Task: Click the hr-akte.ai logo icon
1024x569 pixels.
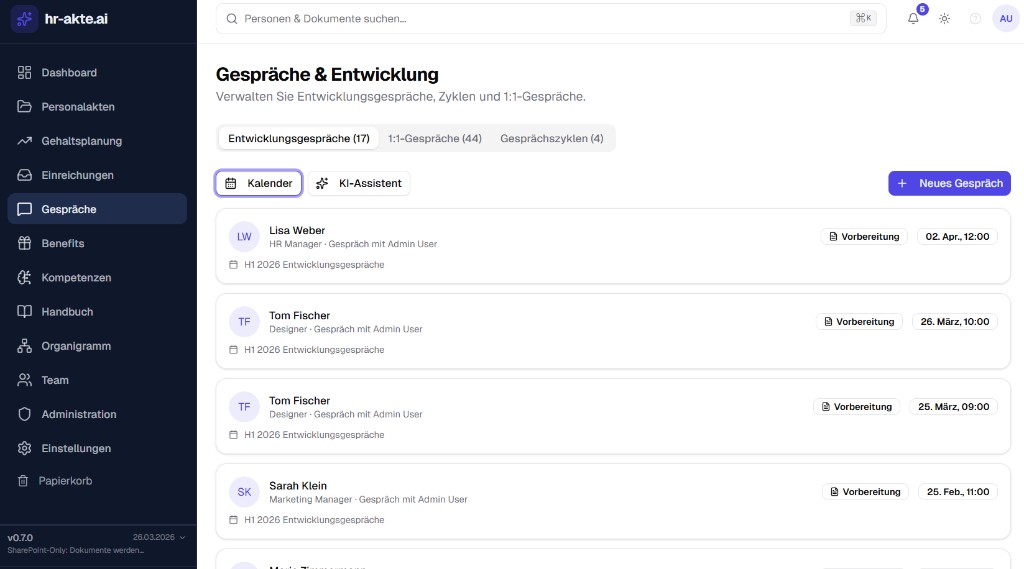Action: [24, 19]
